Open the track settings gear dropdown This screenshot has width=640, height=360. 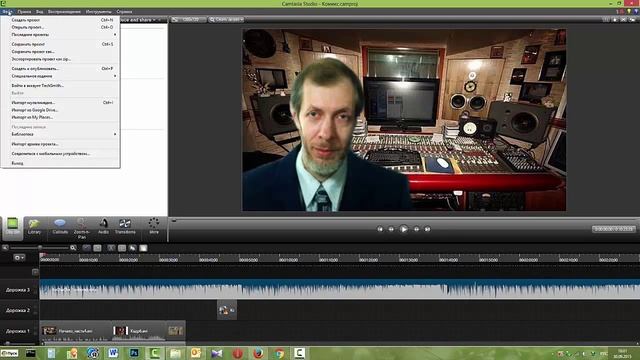(x=19, y=258)
